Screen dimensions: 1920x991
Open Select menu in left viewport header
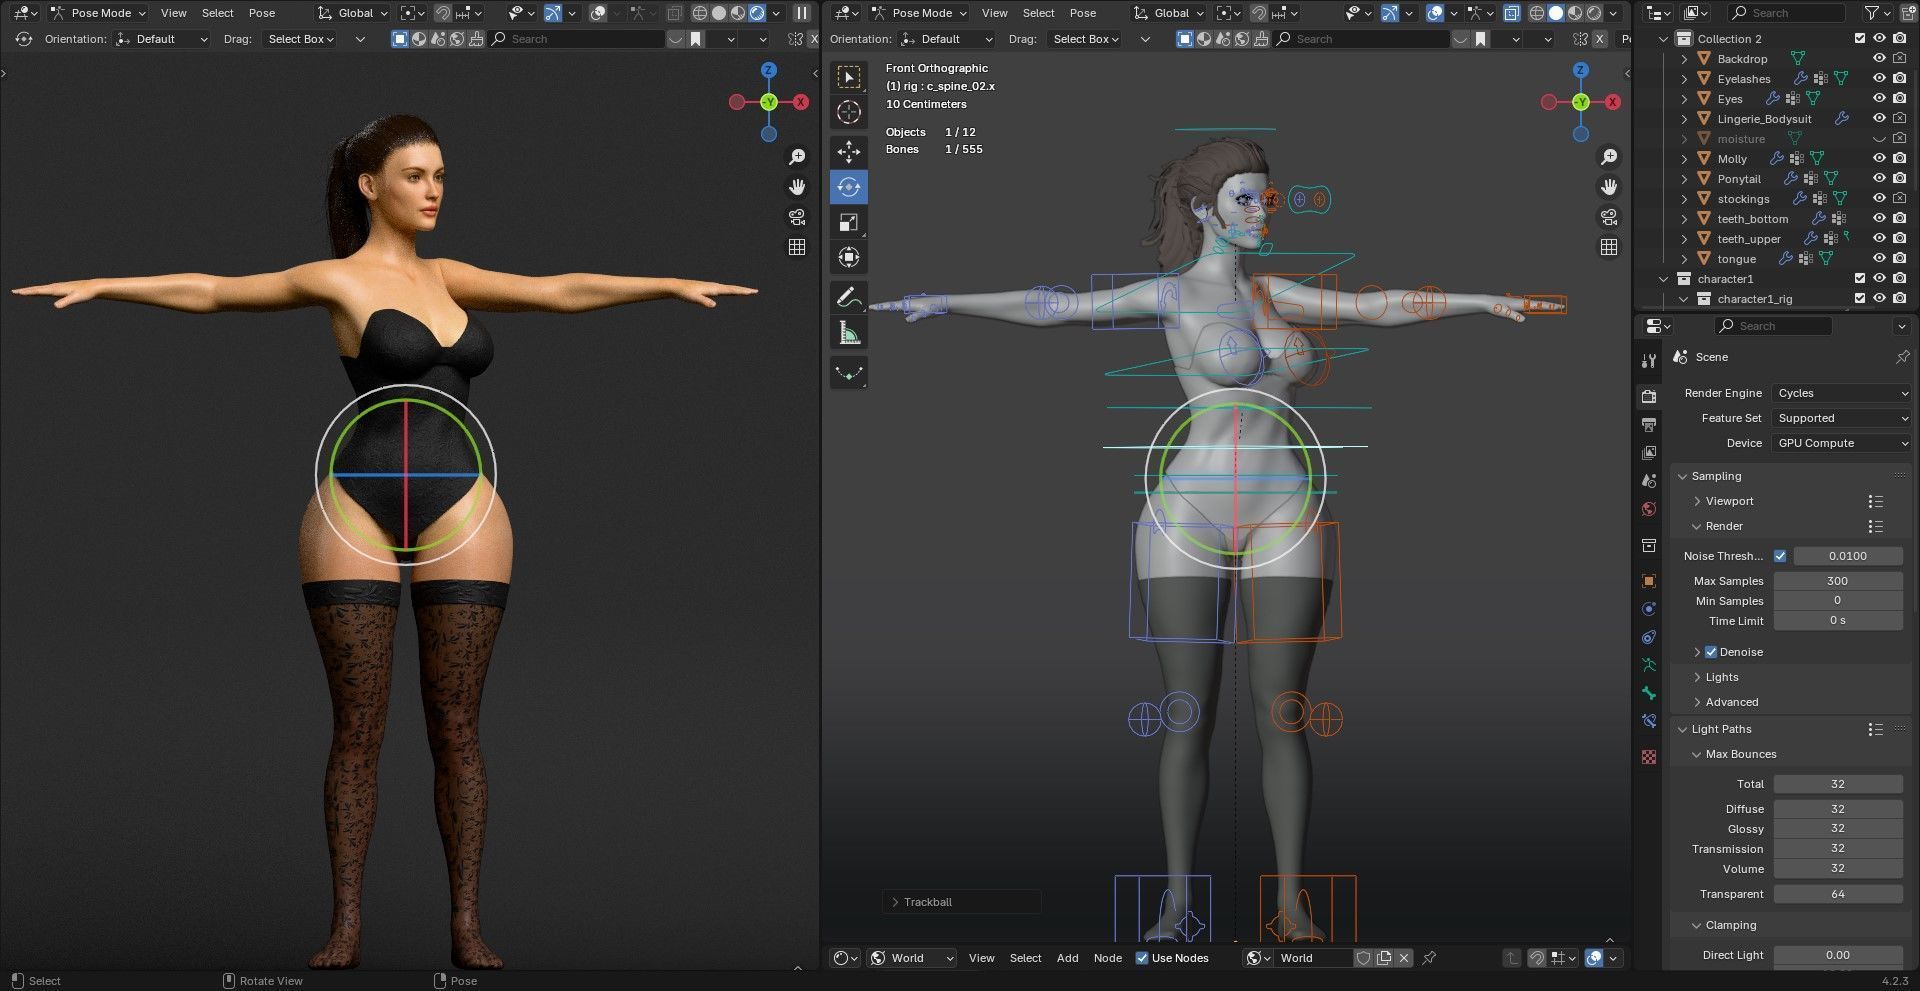coord(218,13)
